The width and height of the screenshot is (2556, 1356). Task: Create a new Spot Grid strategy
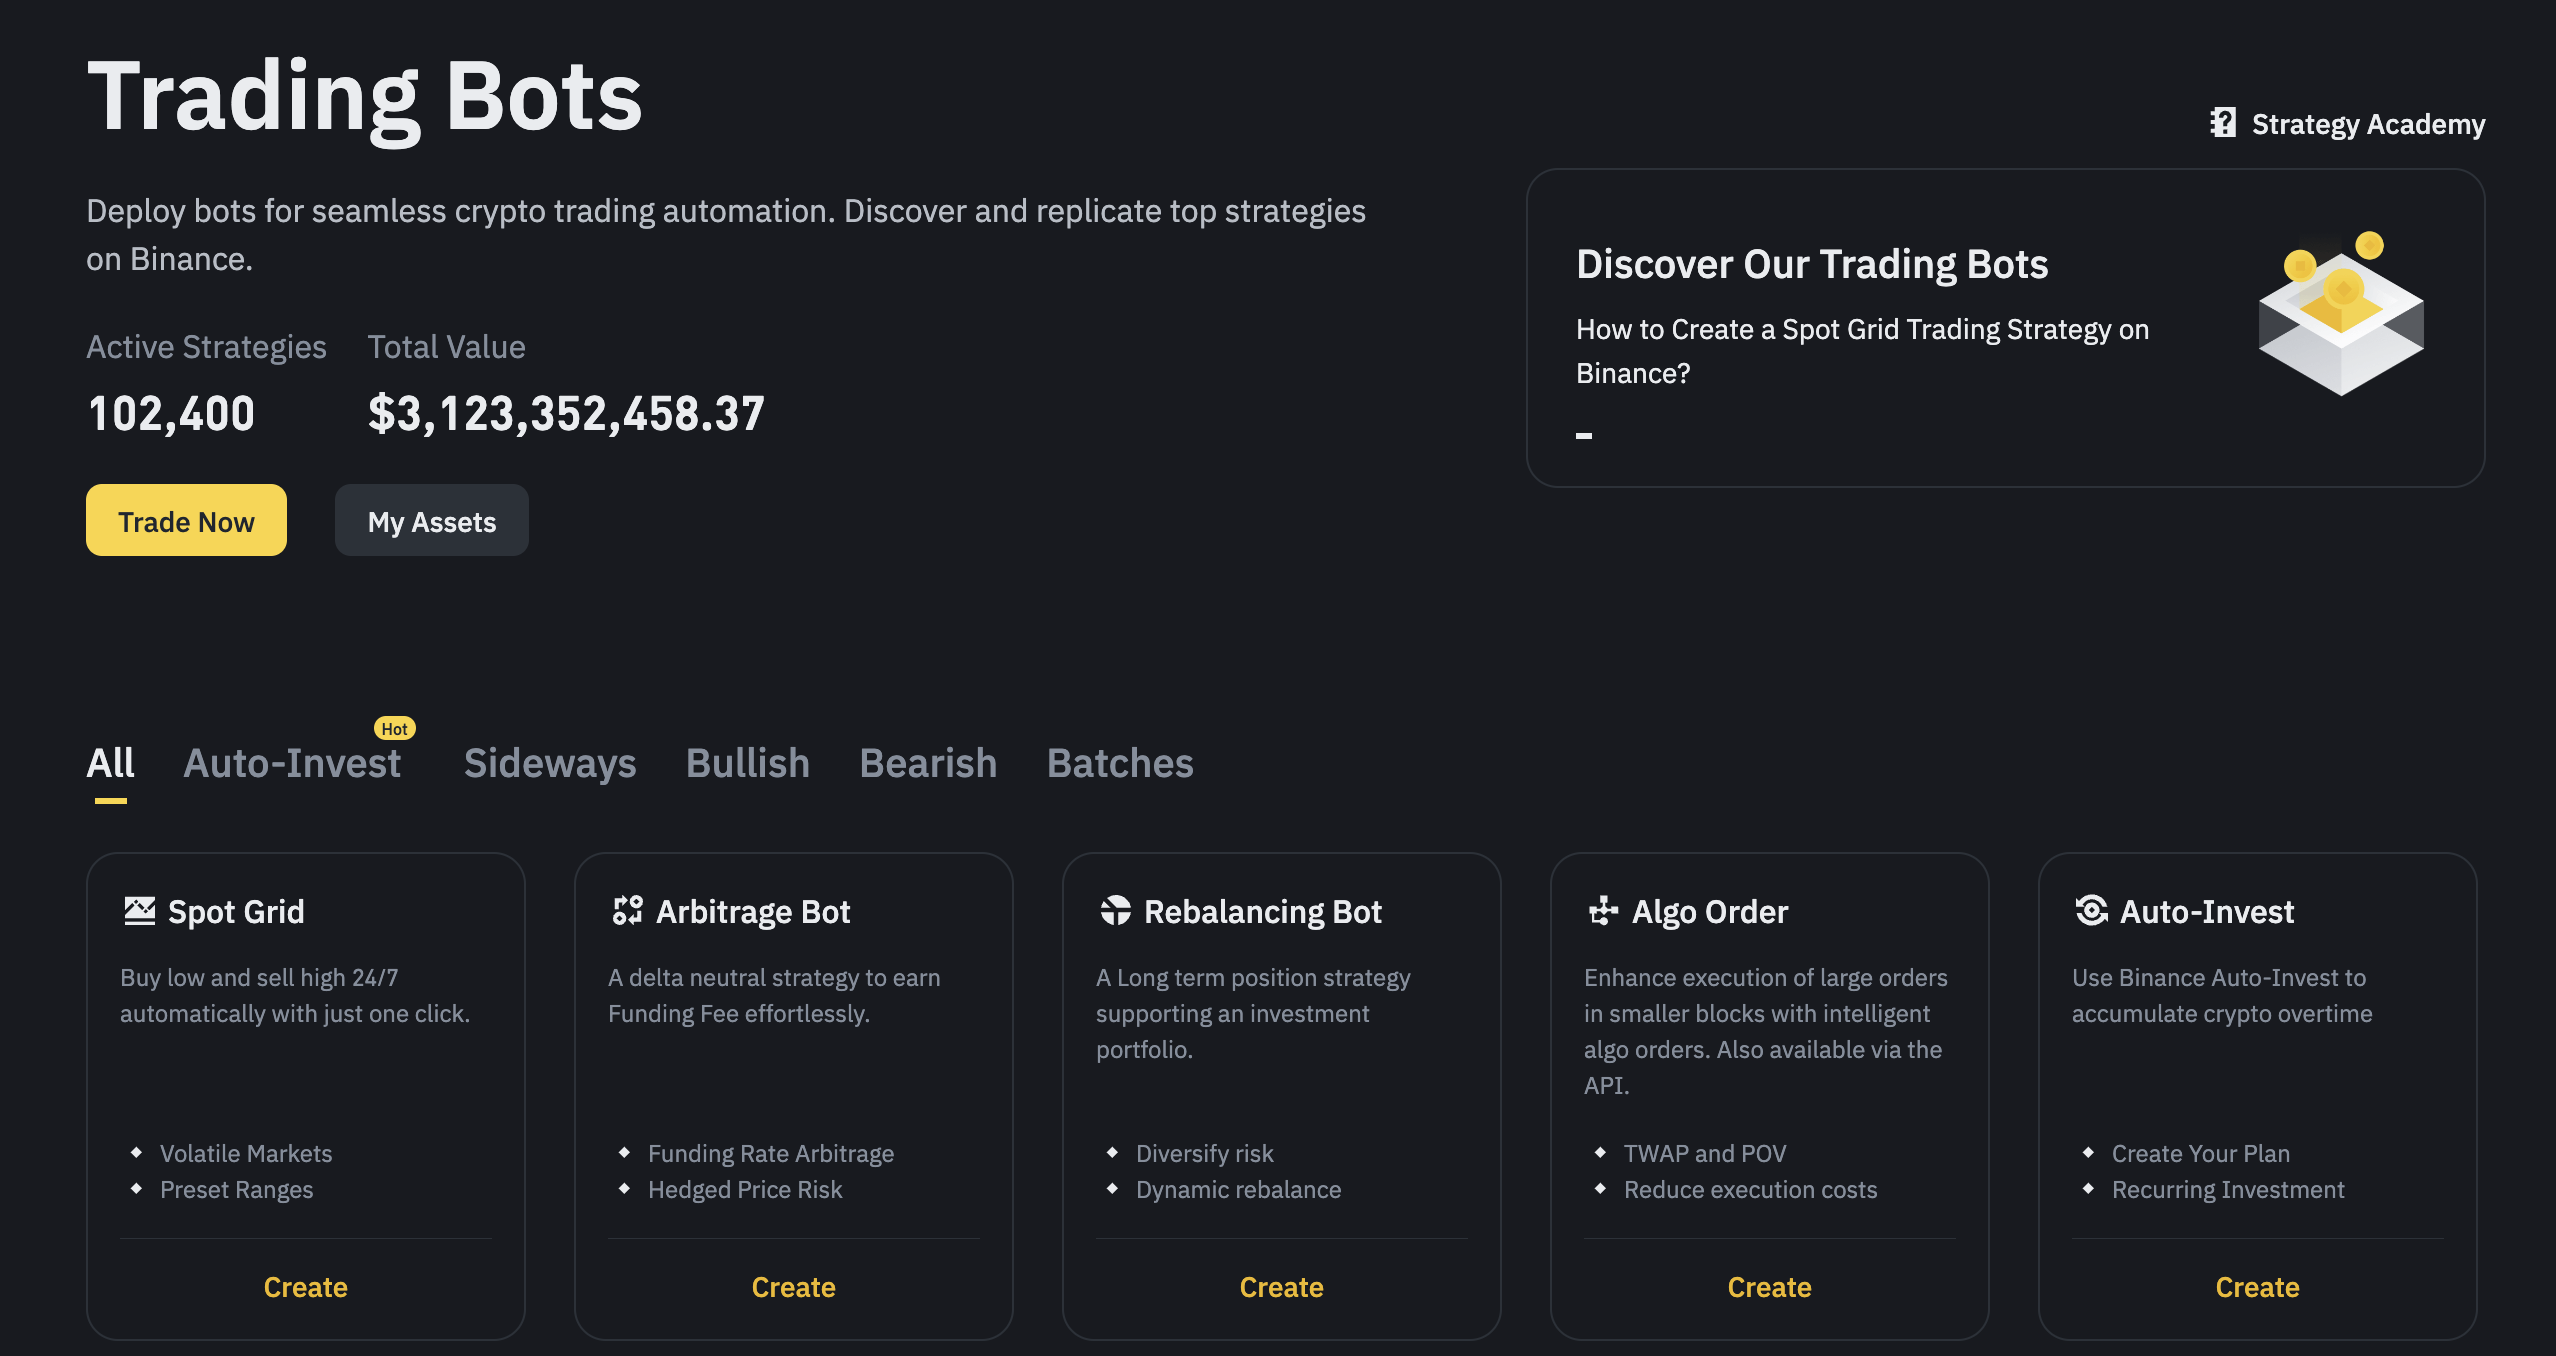click(x=304, y=1285)
